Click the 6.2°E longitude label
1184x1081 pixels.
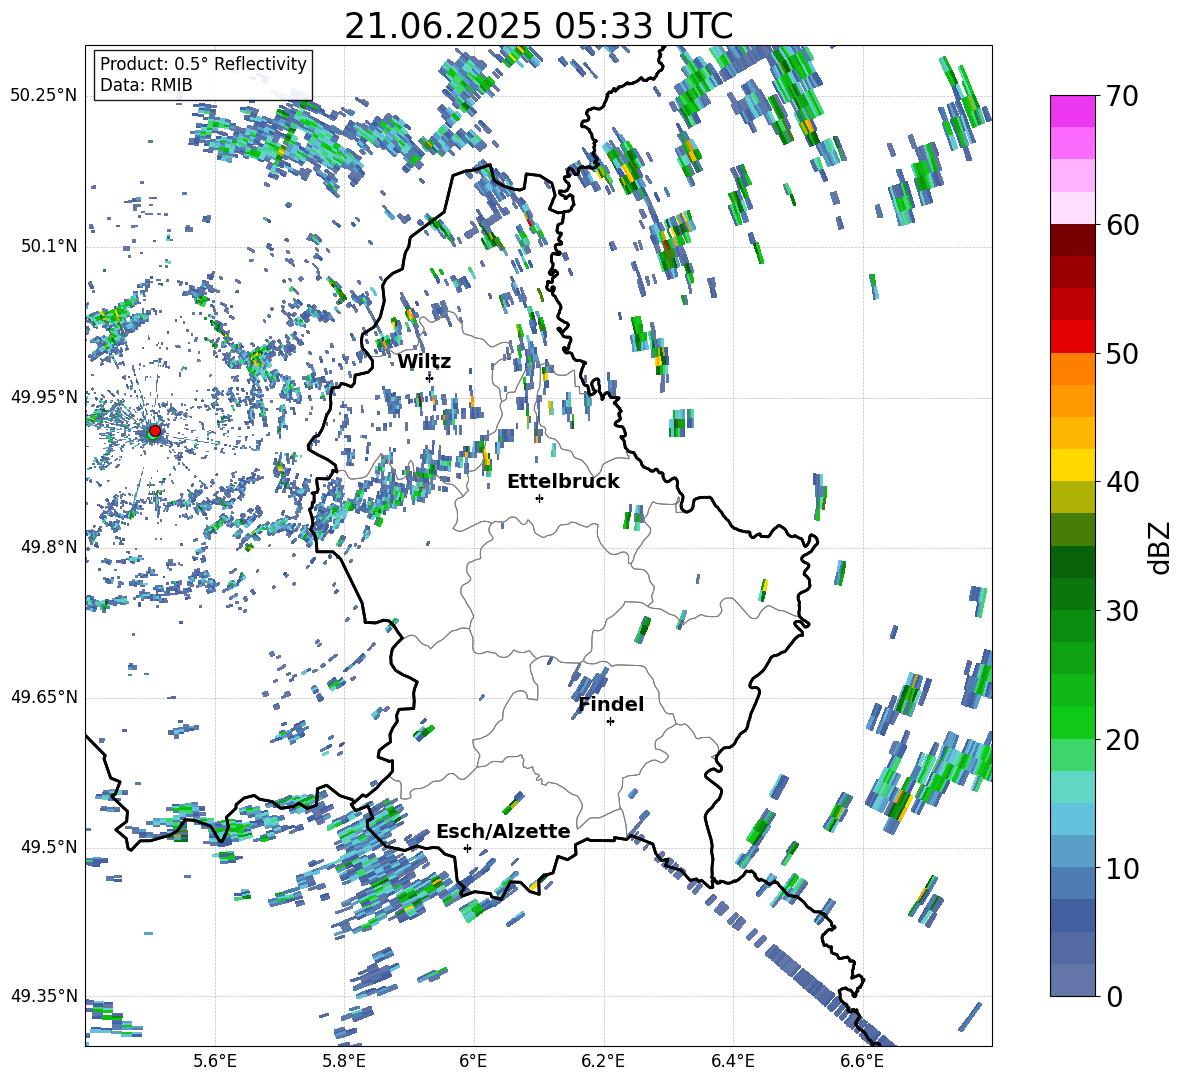coord(603,1061)
